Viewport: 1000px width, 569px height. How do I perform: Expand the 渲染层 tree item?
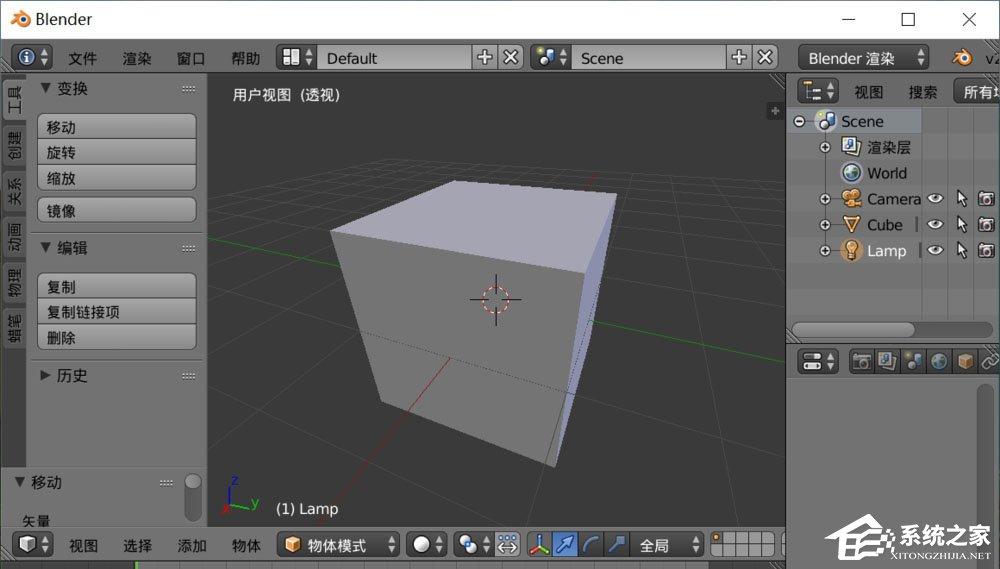click(825, 147)
